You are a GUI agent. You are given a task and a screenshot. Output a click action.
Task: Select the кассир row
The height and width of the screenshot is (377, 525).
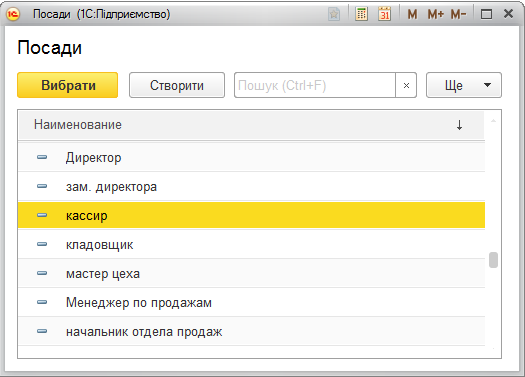tap(251, 215)
